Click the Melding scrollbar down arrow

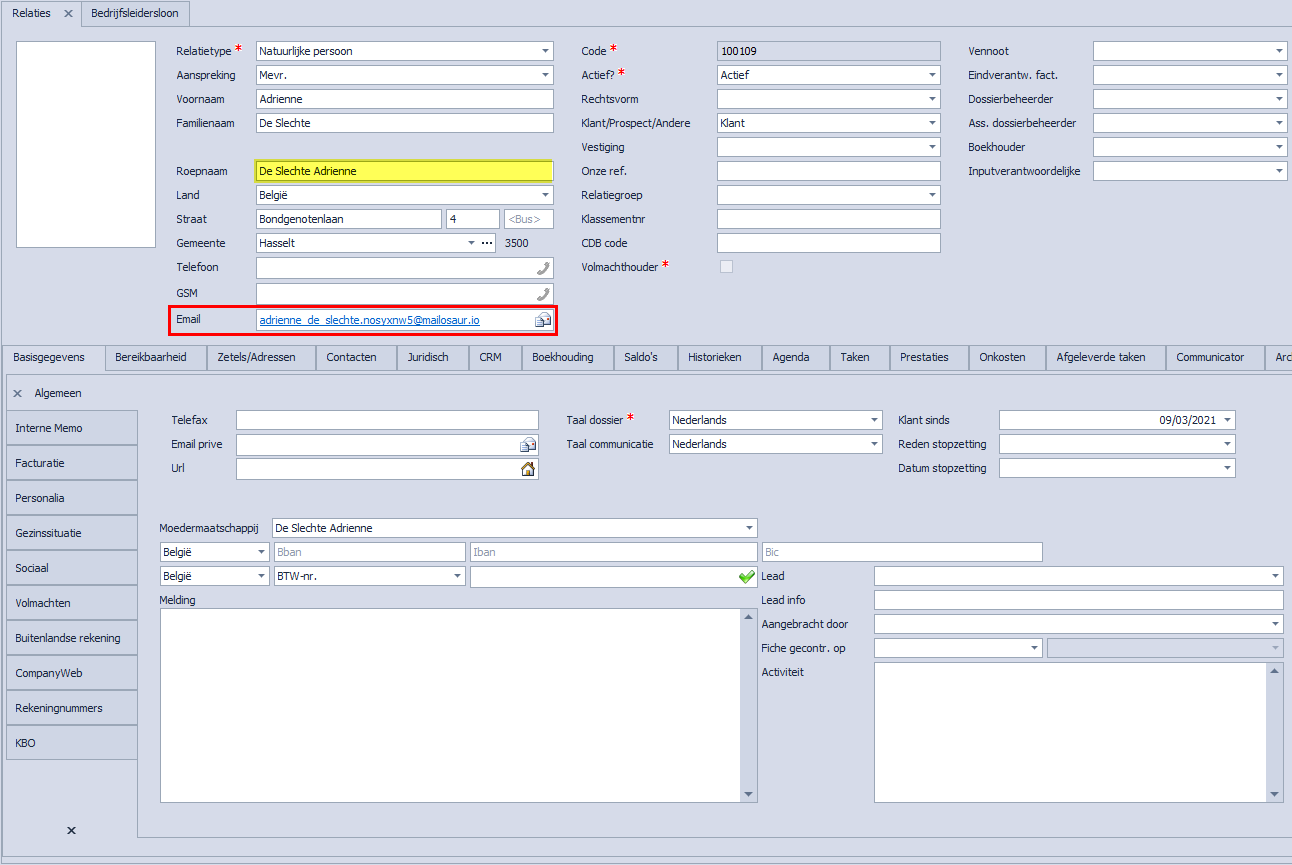749,795
